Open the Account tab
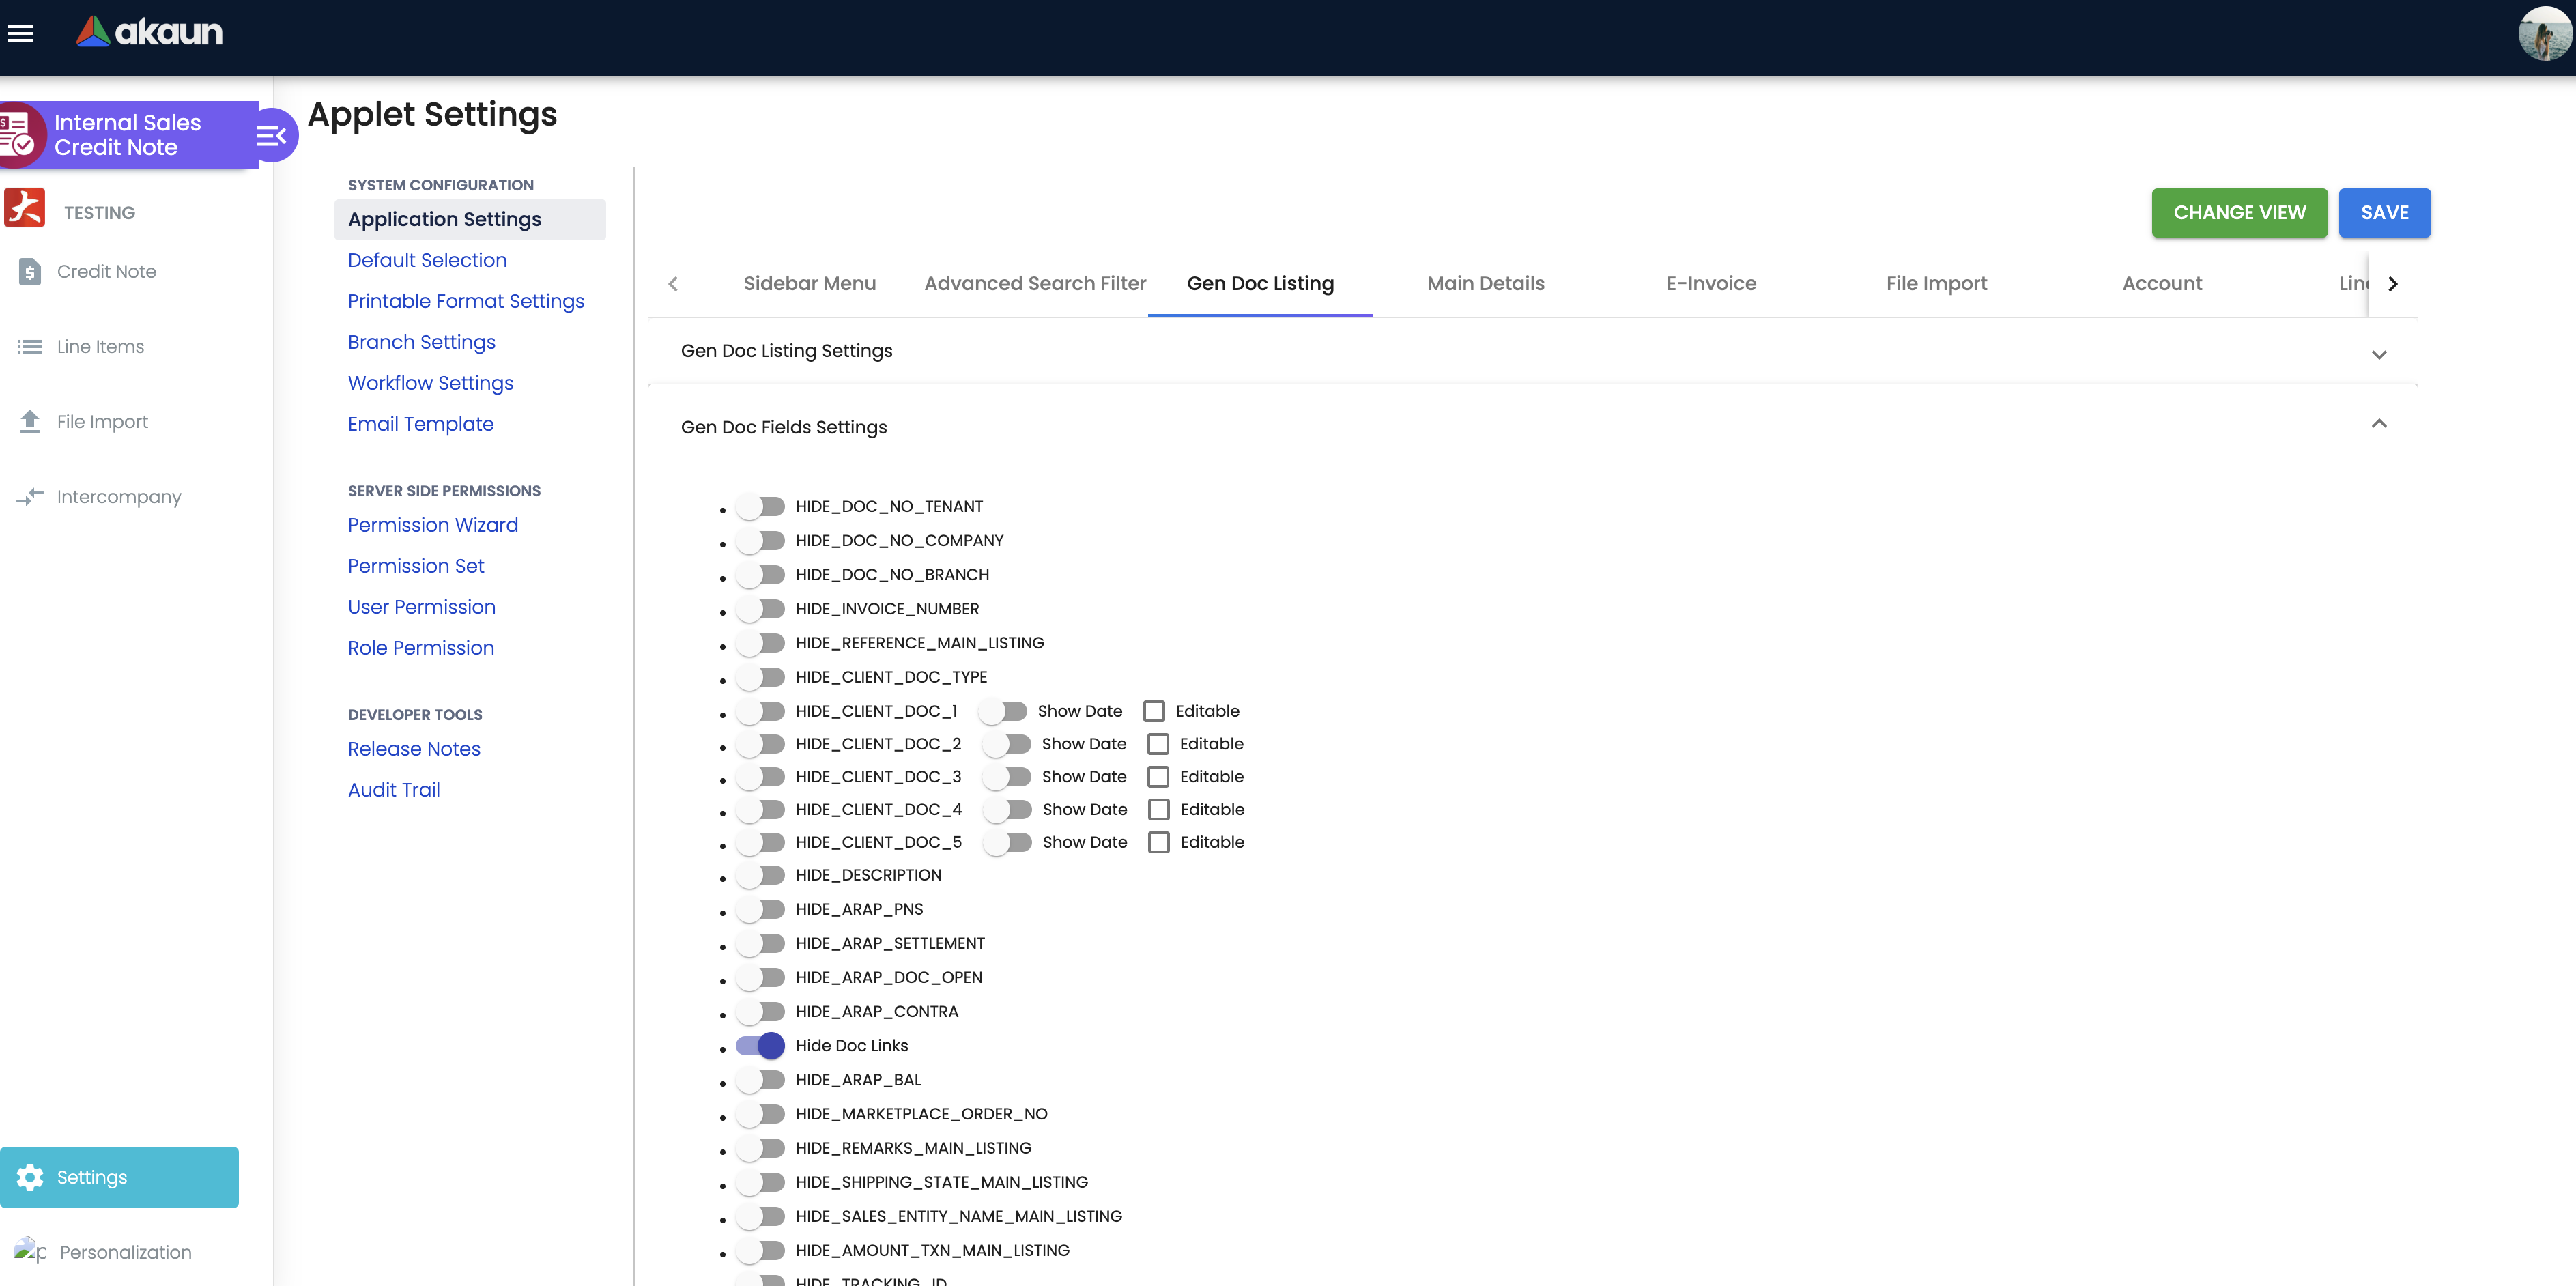This screenshot has width=2576, height=1286. click(x=2162, y=283)
